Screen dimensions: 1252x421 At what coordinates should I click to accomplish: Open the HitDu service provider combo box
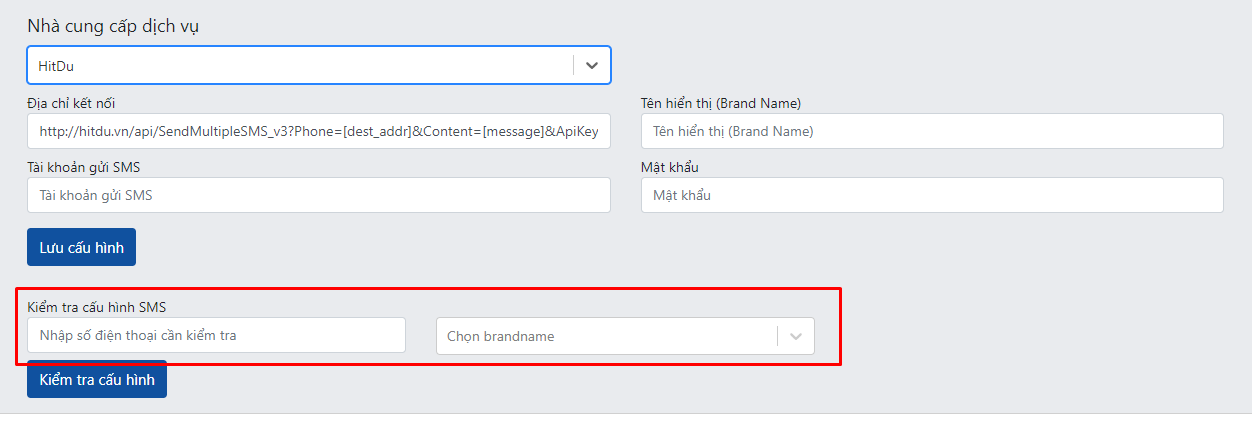point(318,65)
